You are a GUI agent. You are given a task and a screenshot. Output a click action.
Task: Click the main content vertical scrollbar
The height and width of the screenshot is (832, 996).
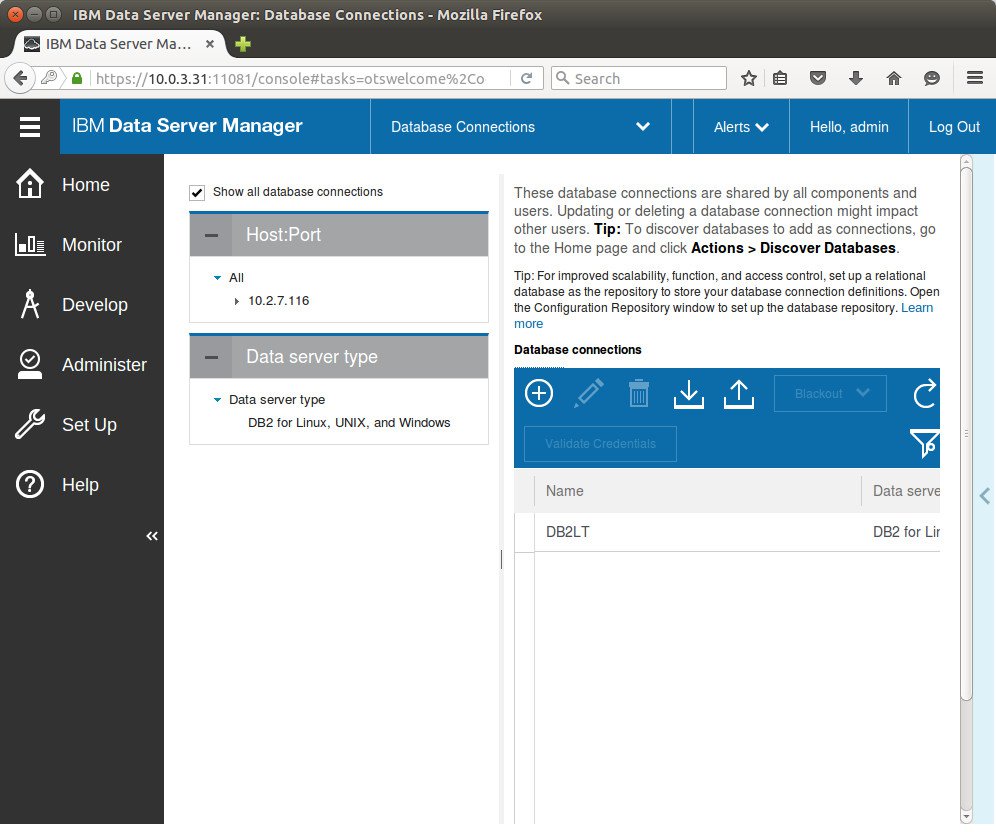[x=966, y=434]
